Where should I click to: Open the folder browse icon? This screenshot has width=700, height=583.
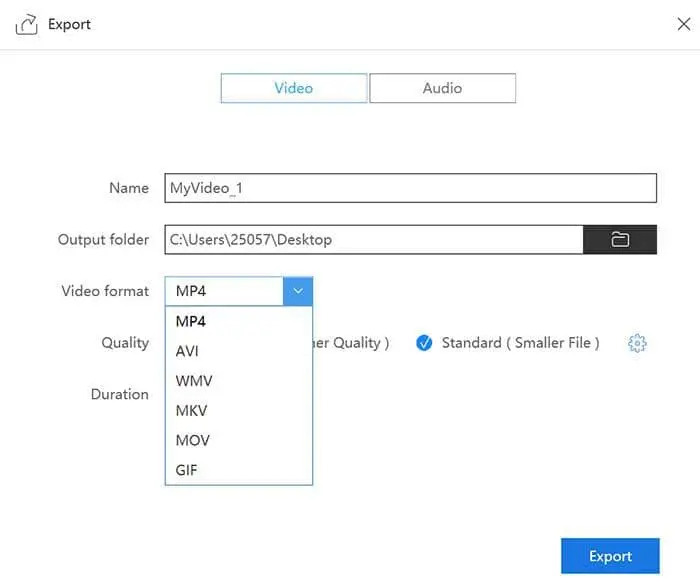point(620,240)
